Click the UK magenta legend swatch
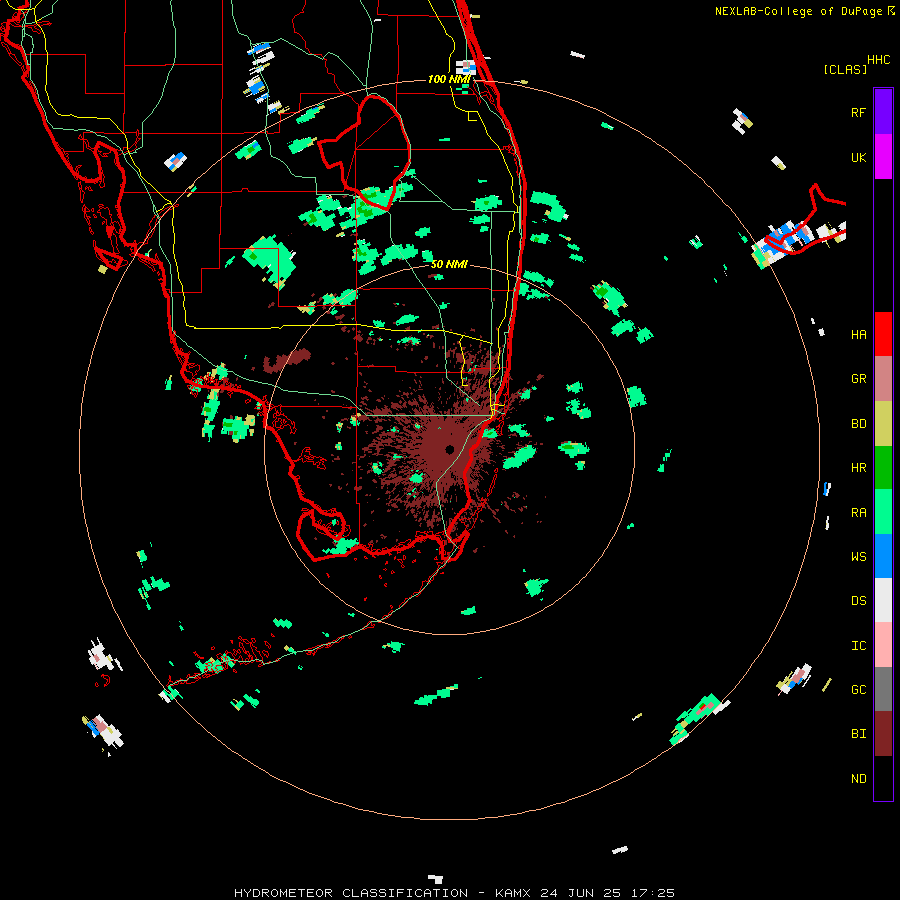Screen dimensions: 900x900 pos(883,157)
